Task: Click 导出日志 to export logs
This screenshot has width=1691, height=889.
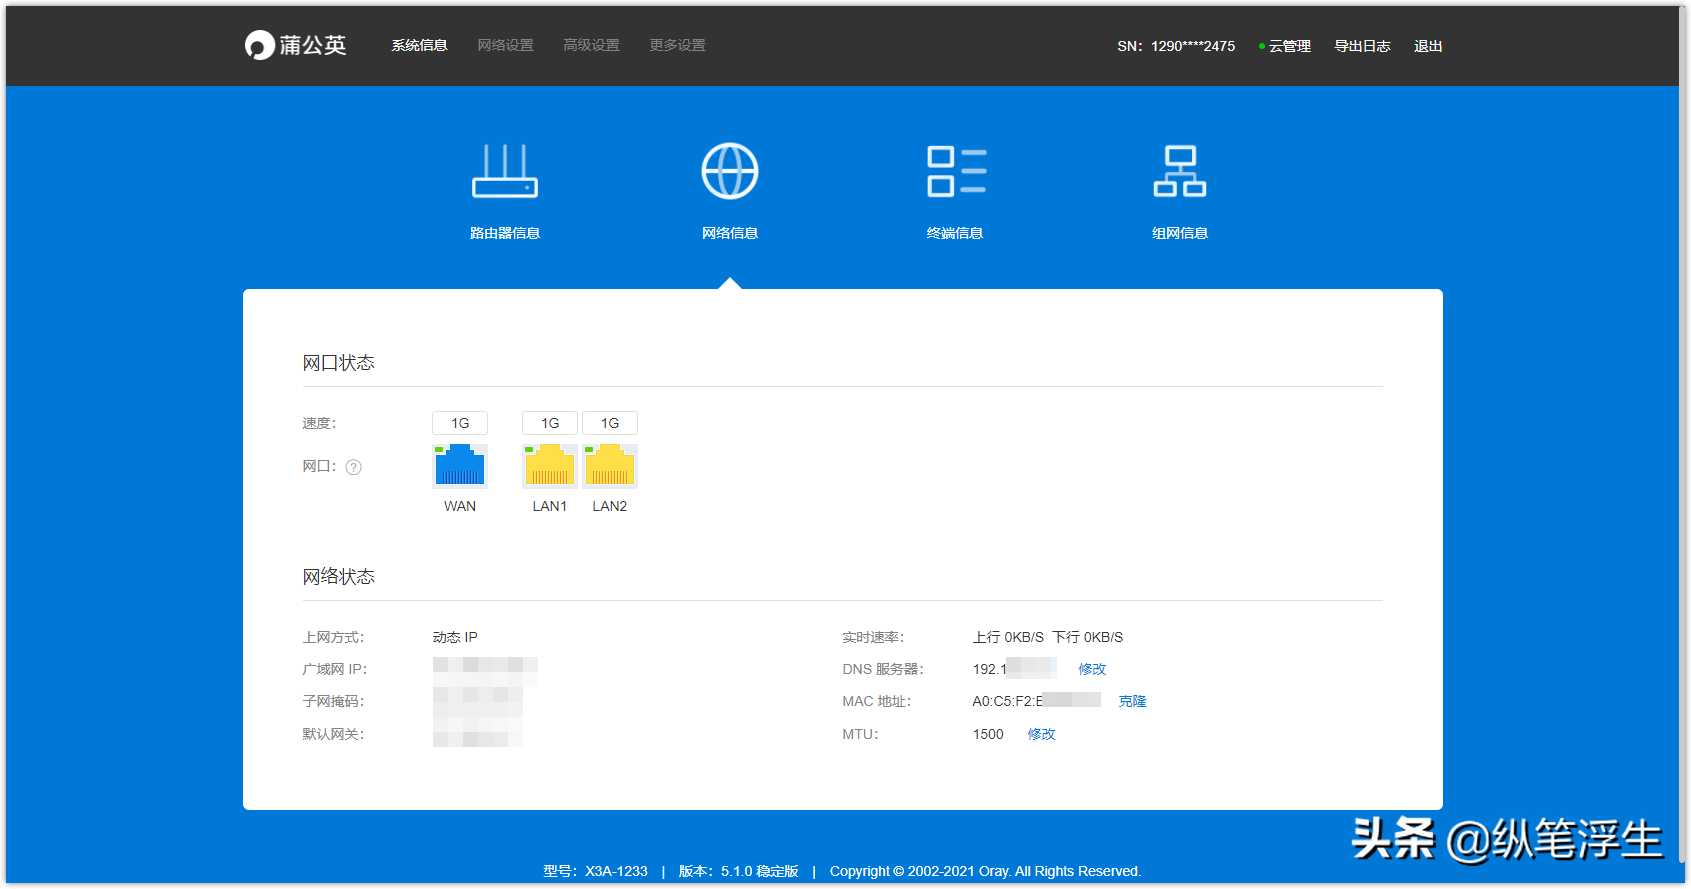Action: click(1362, 46)
